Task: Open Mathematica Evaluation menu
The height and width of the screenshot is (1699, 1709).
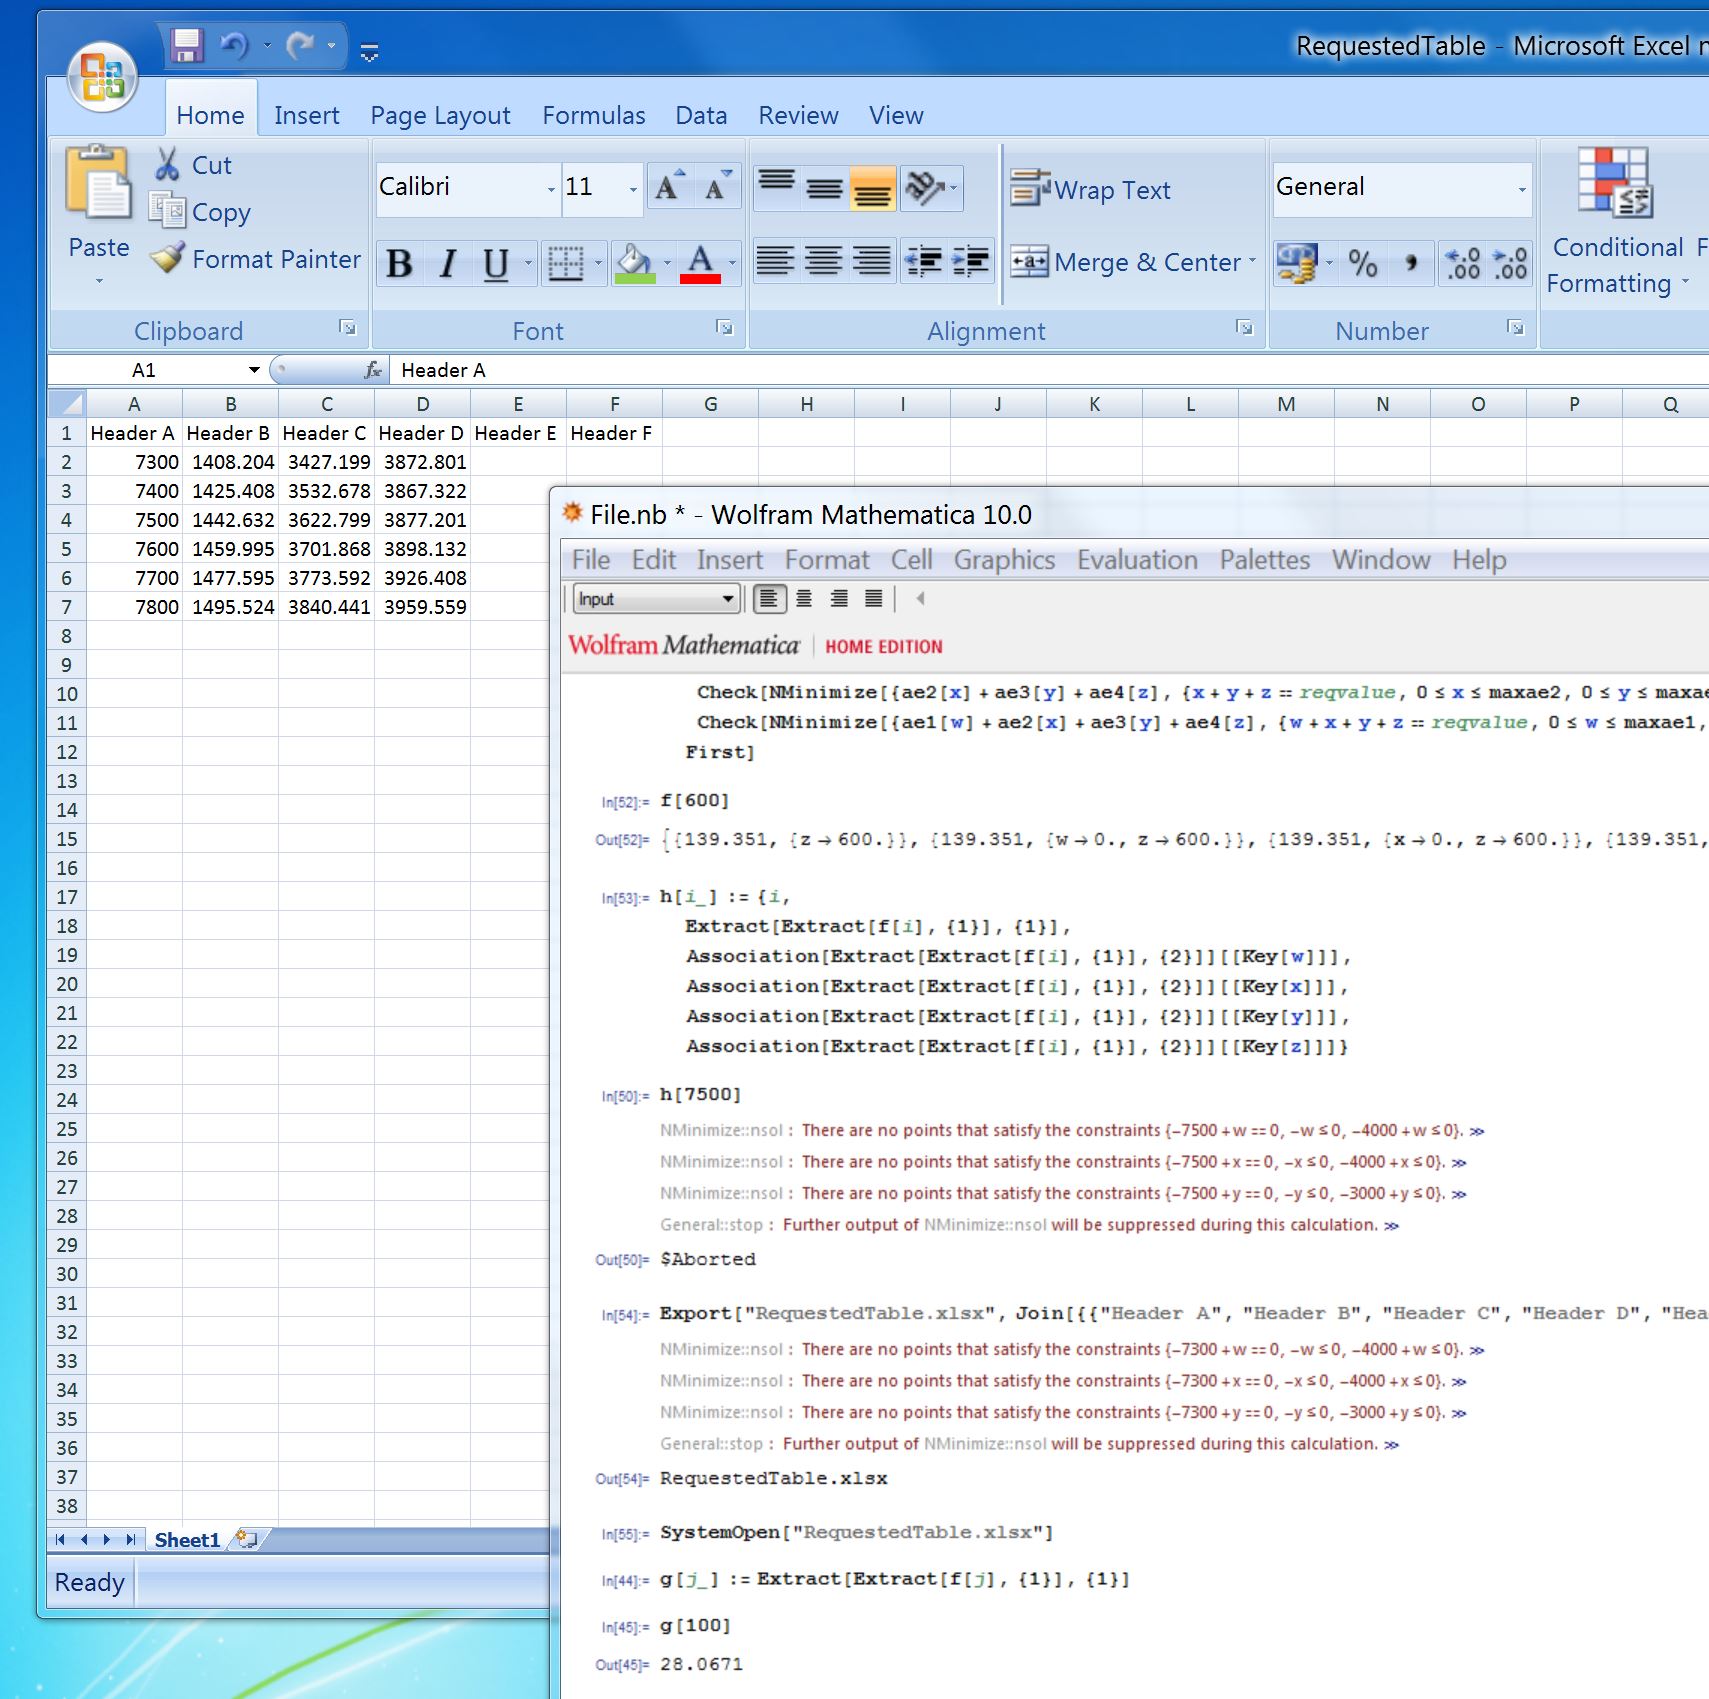Action: pyautogui.click(x=1137, y=560)
